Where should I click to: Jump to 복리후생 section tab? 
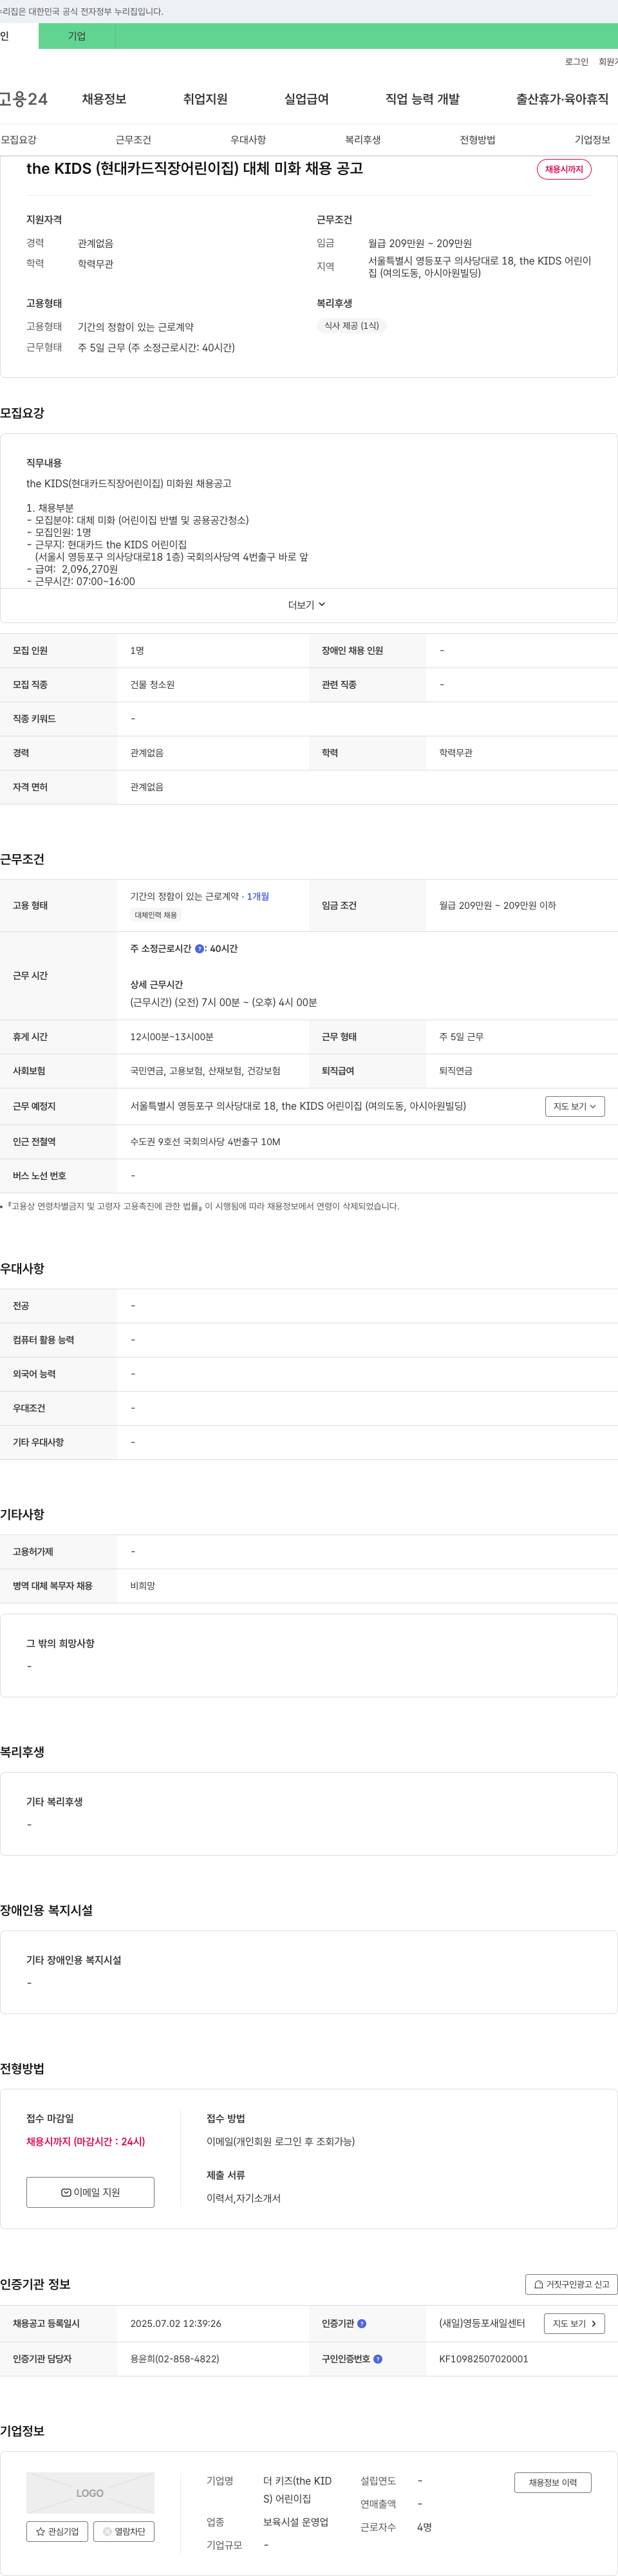[363, 140]
